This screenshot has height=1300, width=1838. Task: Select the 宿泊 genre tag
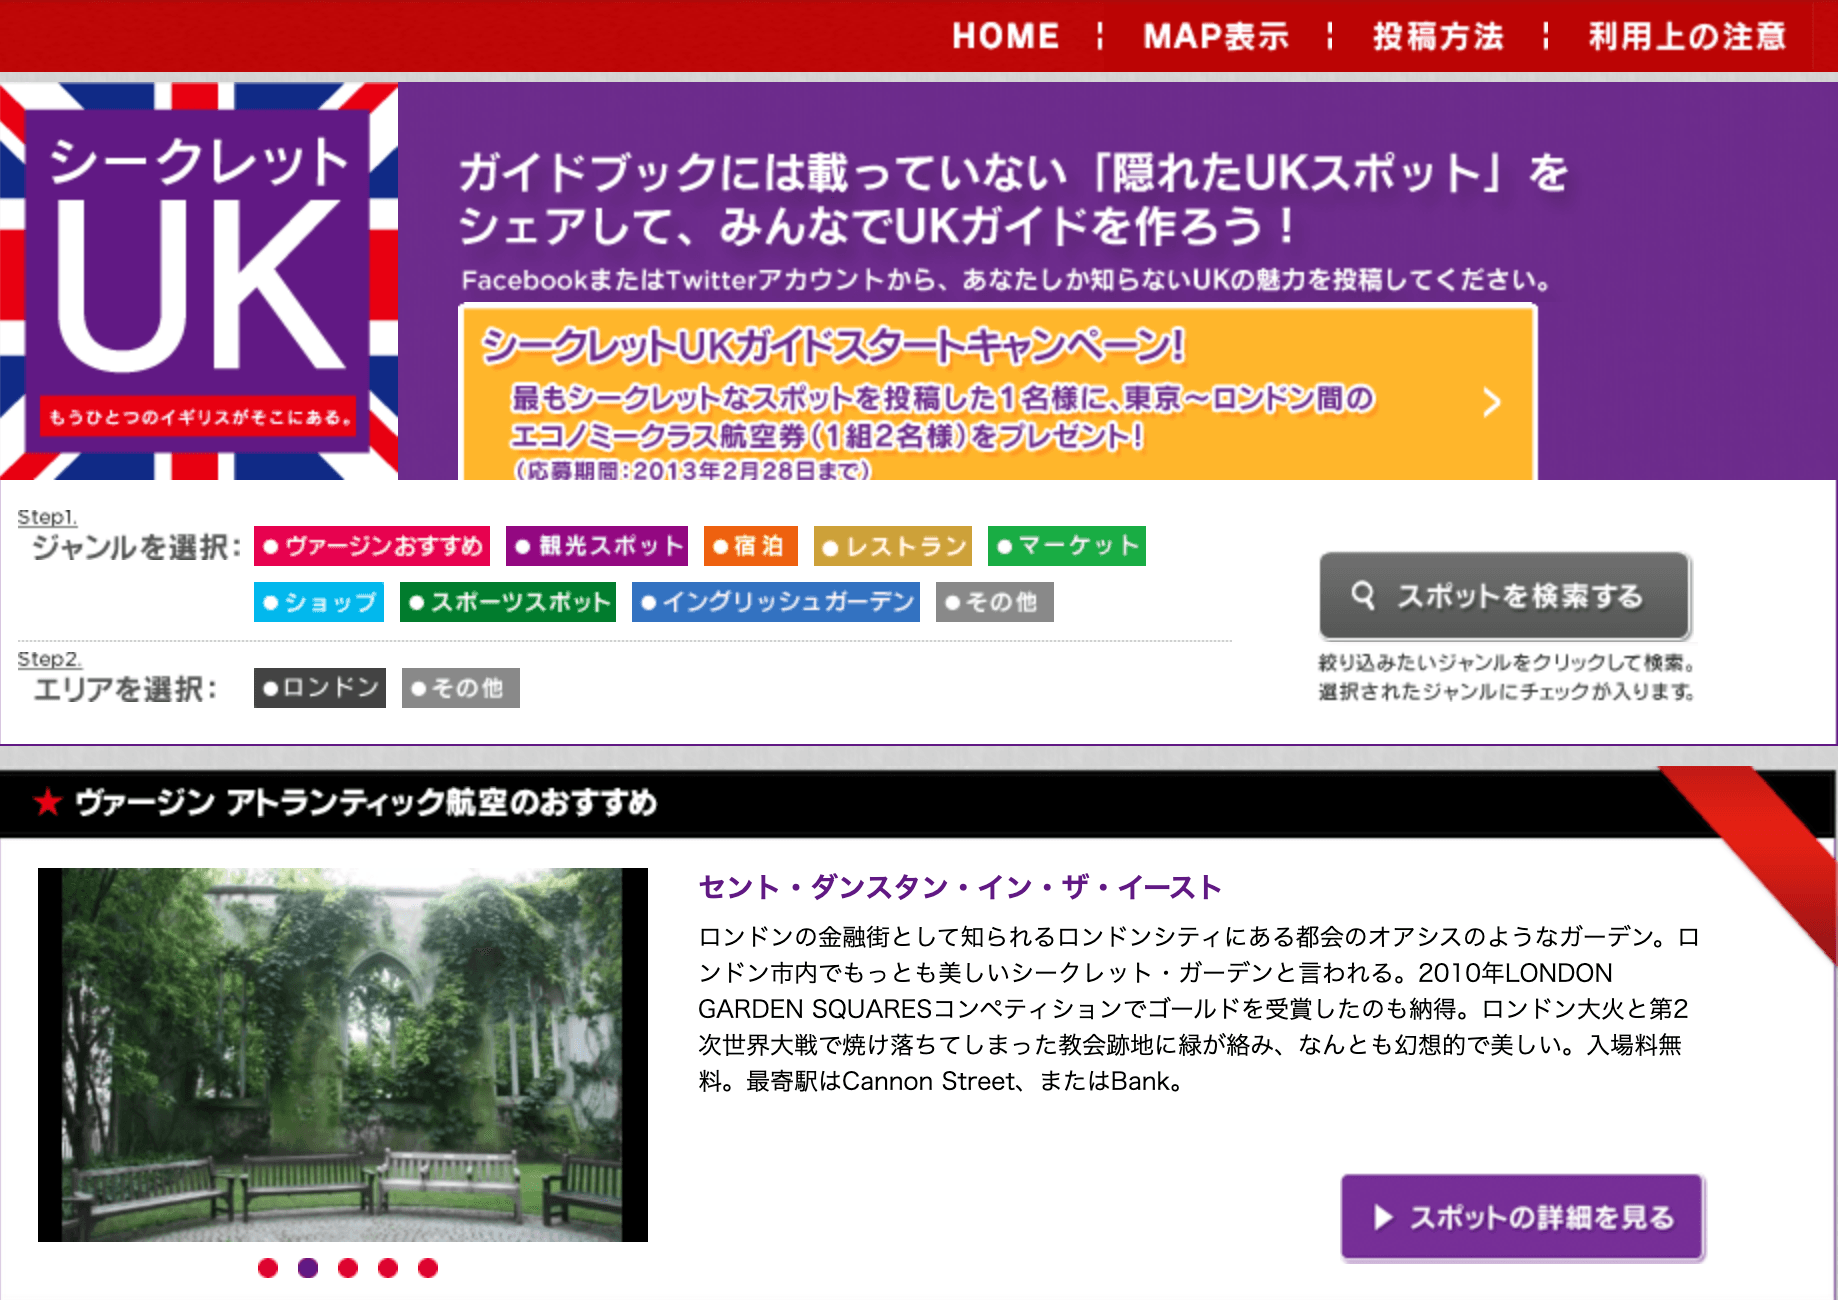(750, 546)
